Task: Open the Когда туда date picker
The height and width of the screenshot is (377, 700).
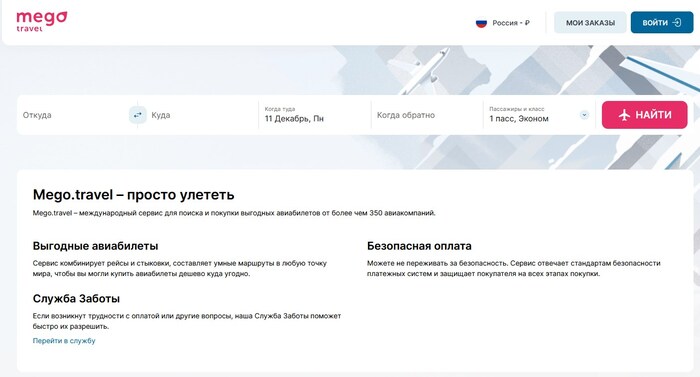Action: tap(314, 115)
